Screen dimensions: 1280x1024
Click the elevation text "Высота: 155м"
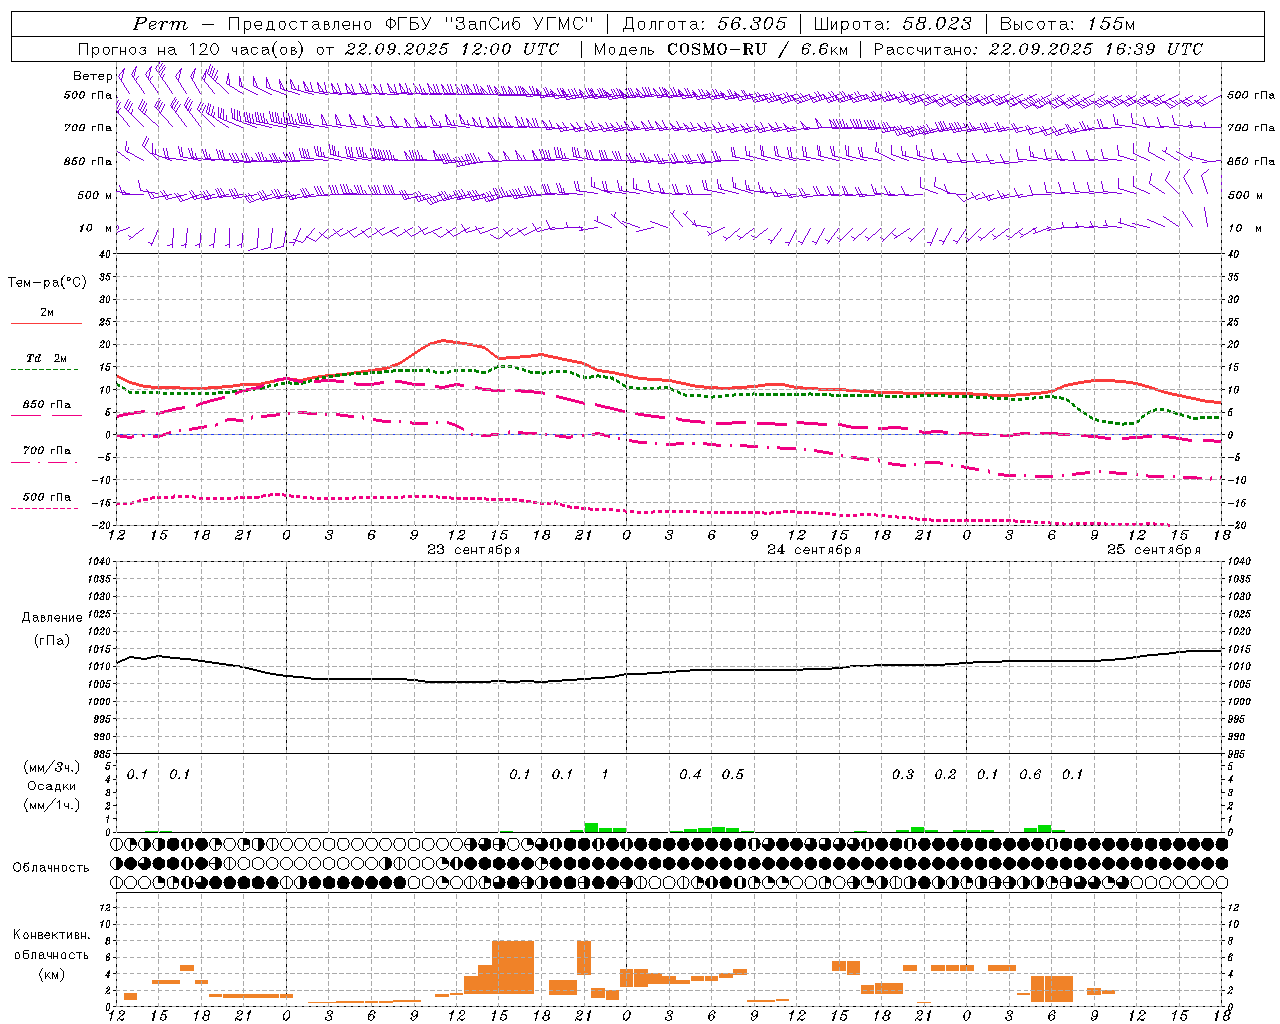click(1068, 24)
